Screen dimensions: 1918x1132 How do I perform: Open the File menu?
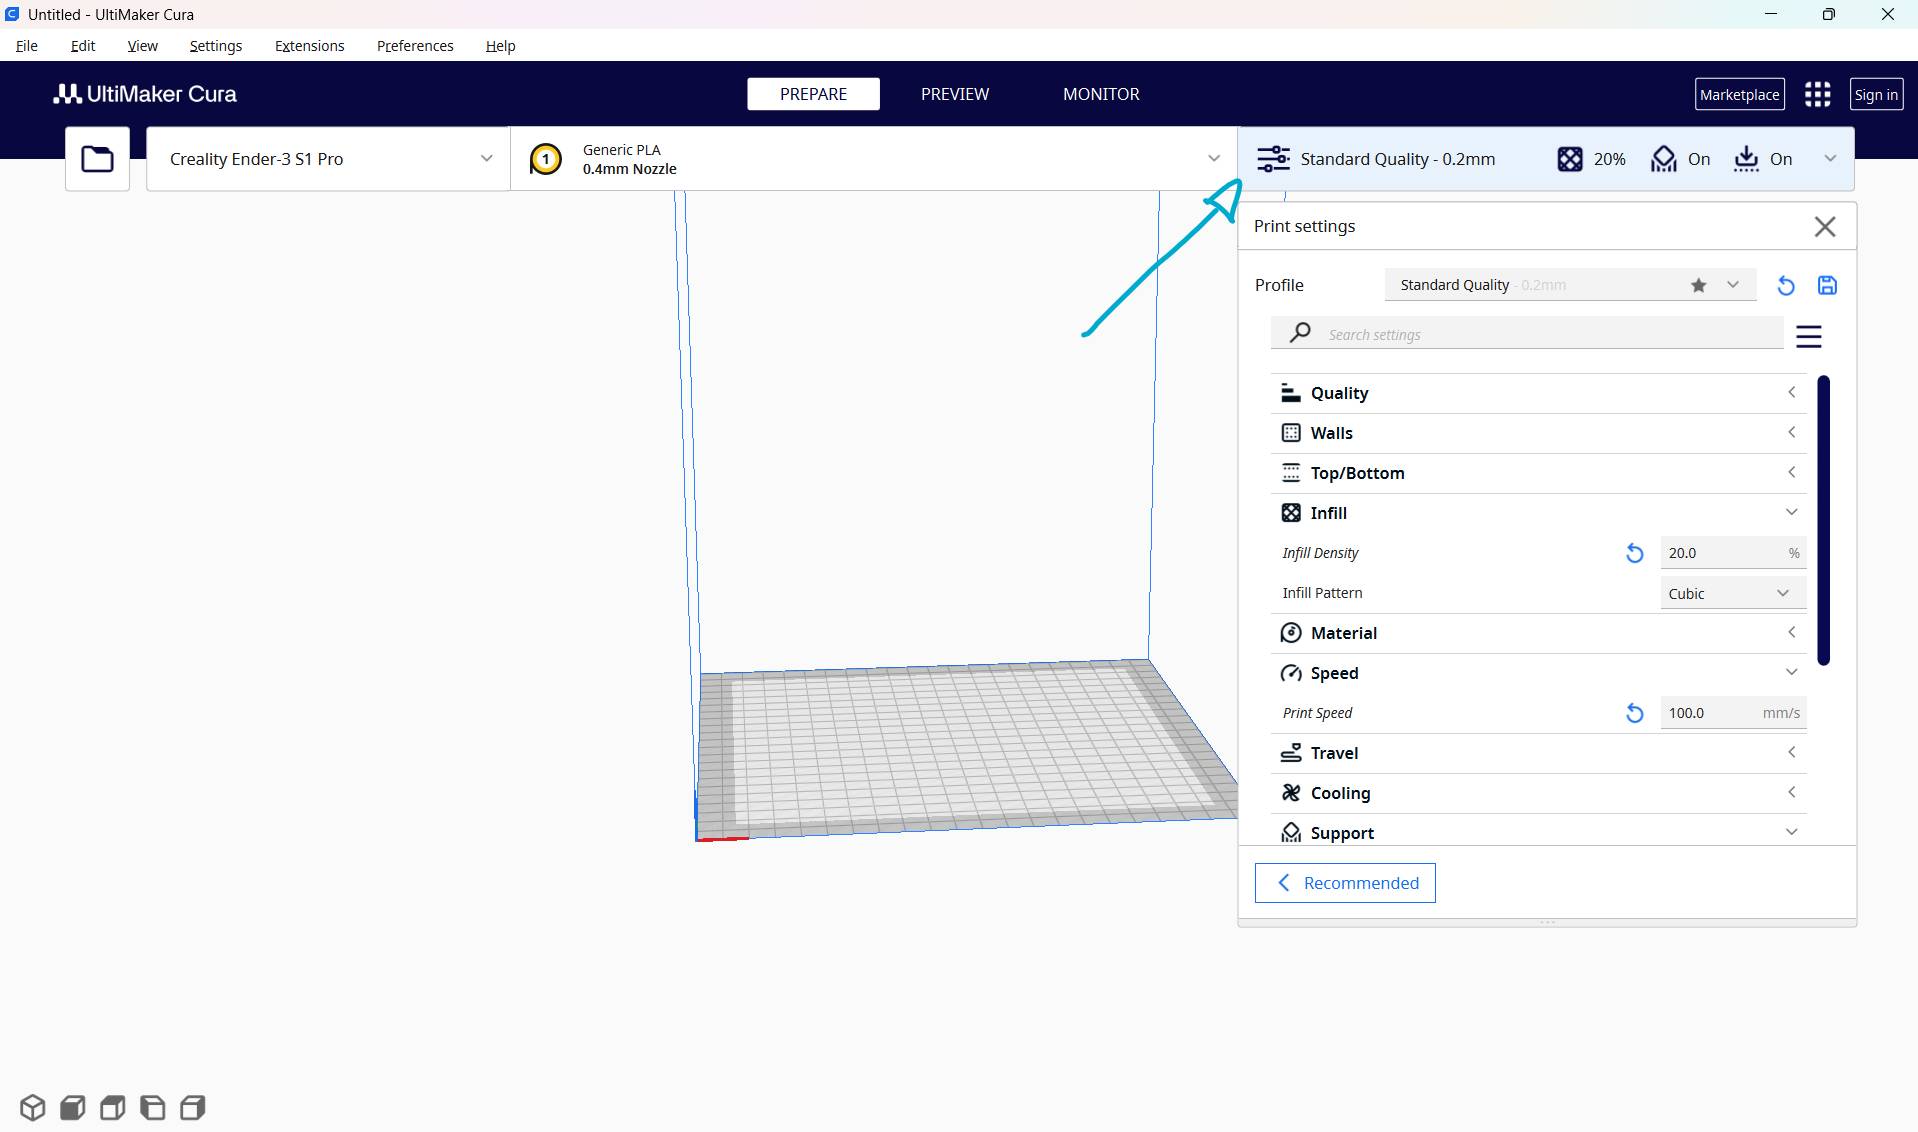pyautogui.click(x=27, y=46)
